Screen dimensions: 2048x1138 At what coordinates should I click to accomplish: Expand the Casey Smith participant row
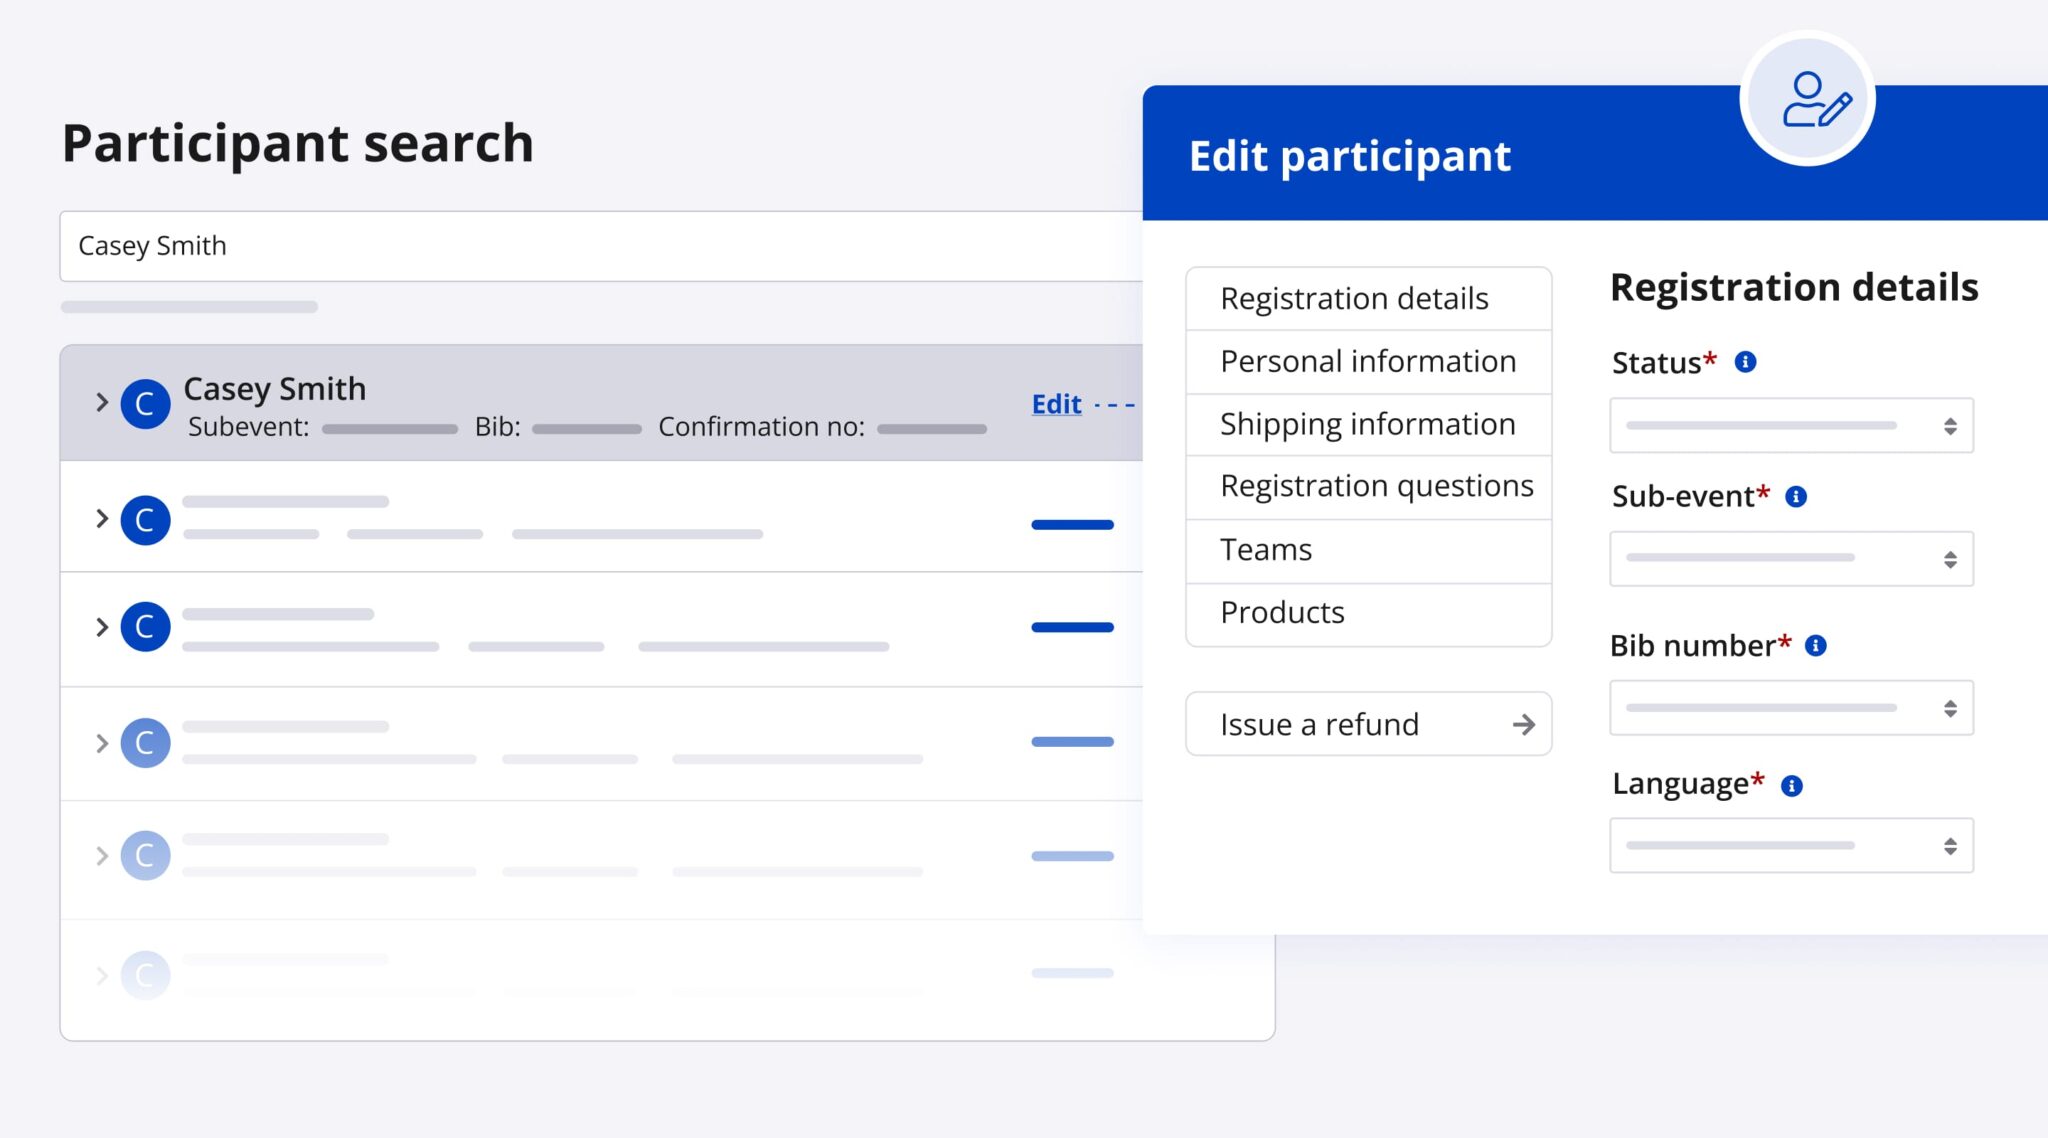101,403
